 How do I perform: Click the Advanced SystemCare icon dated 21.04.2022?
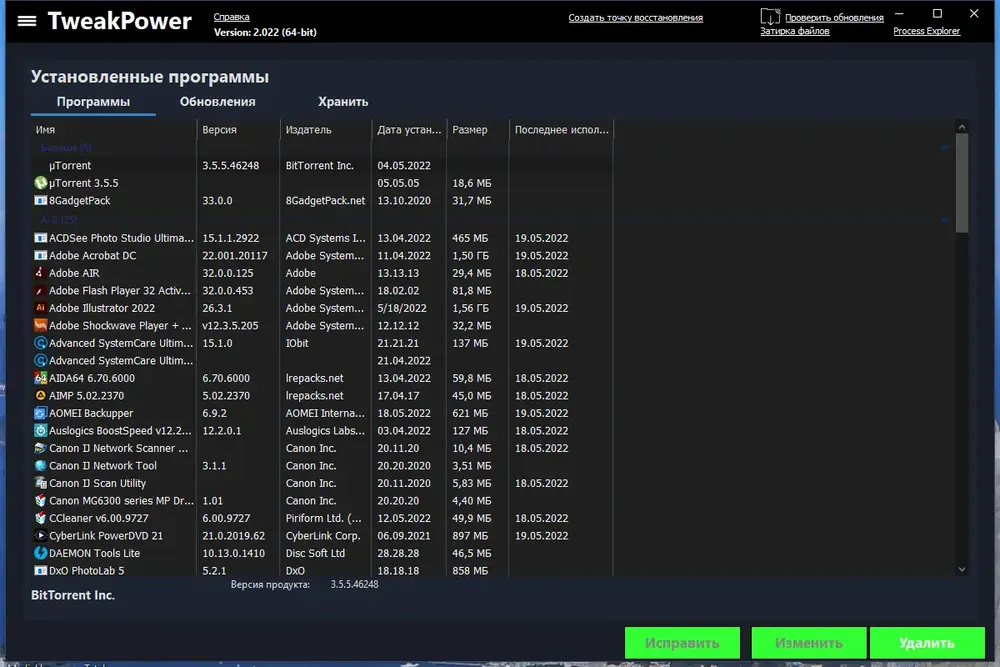coord(40,360)
